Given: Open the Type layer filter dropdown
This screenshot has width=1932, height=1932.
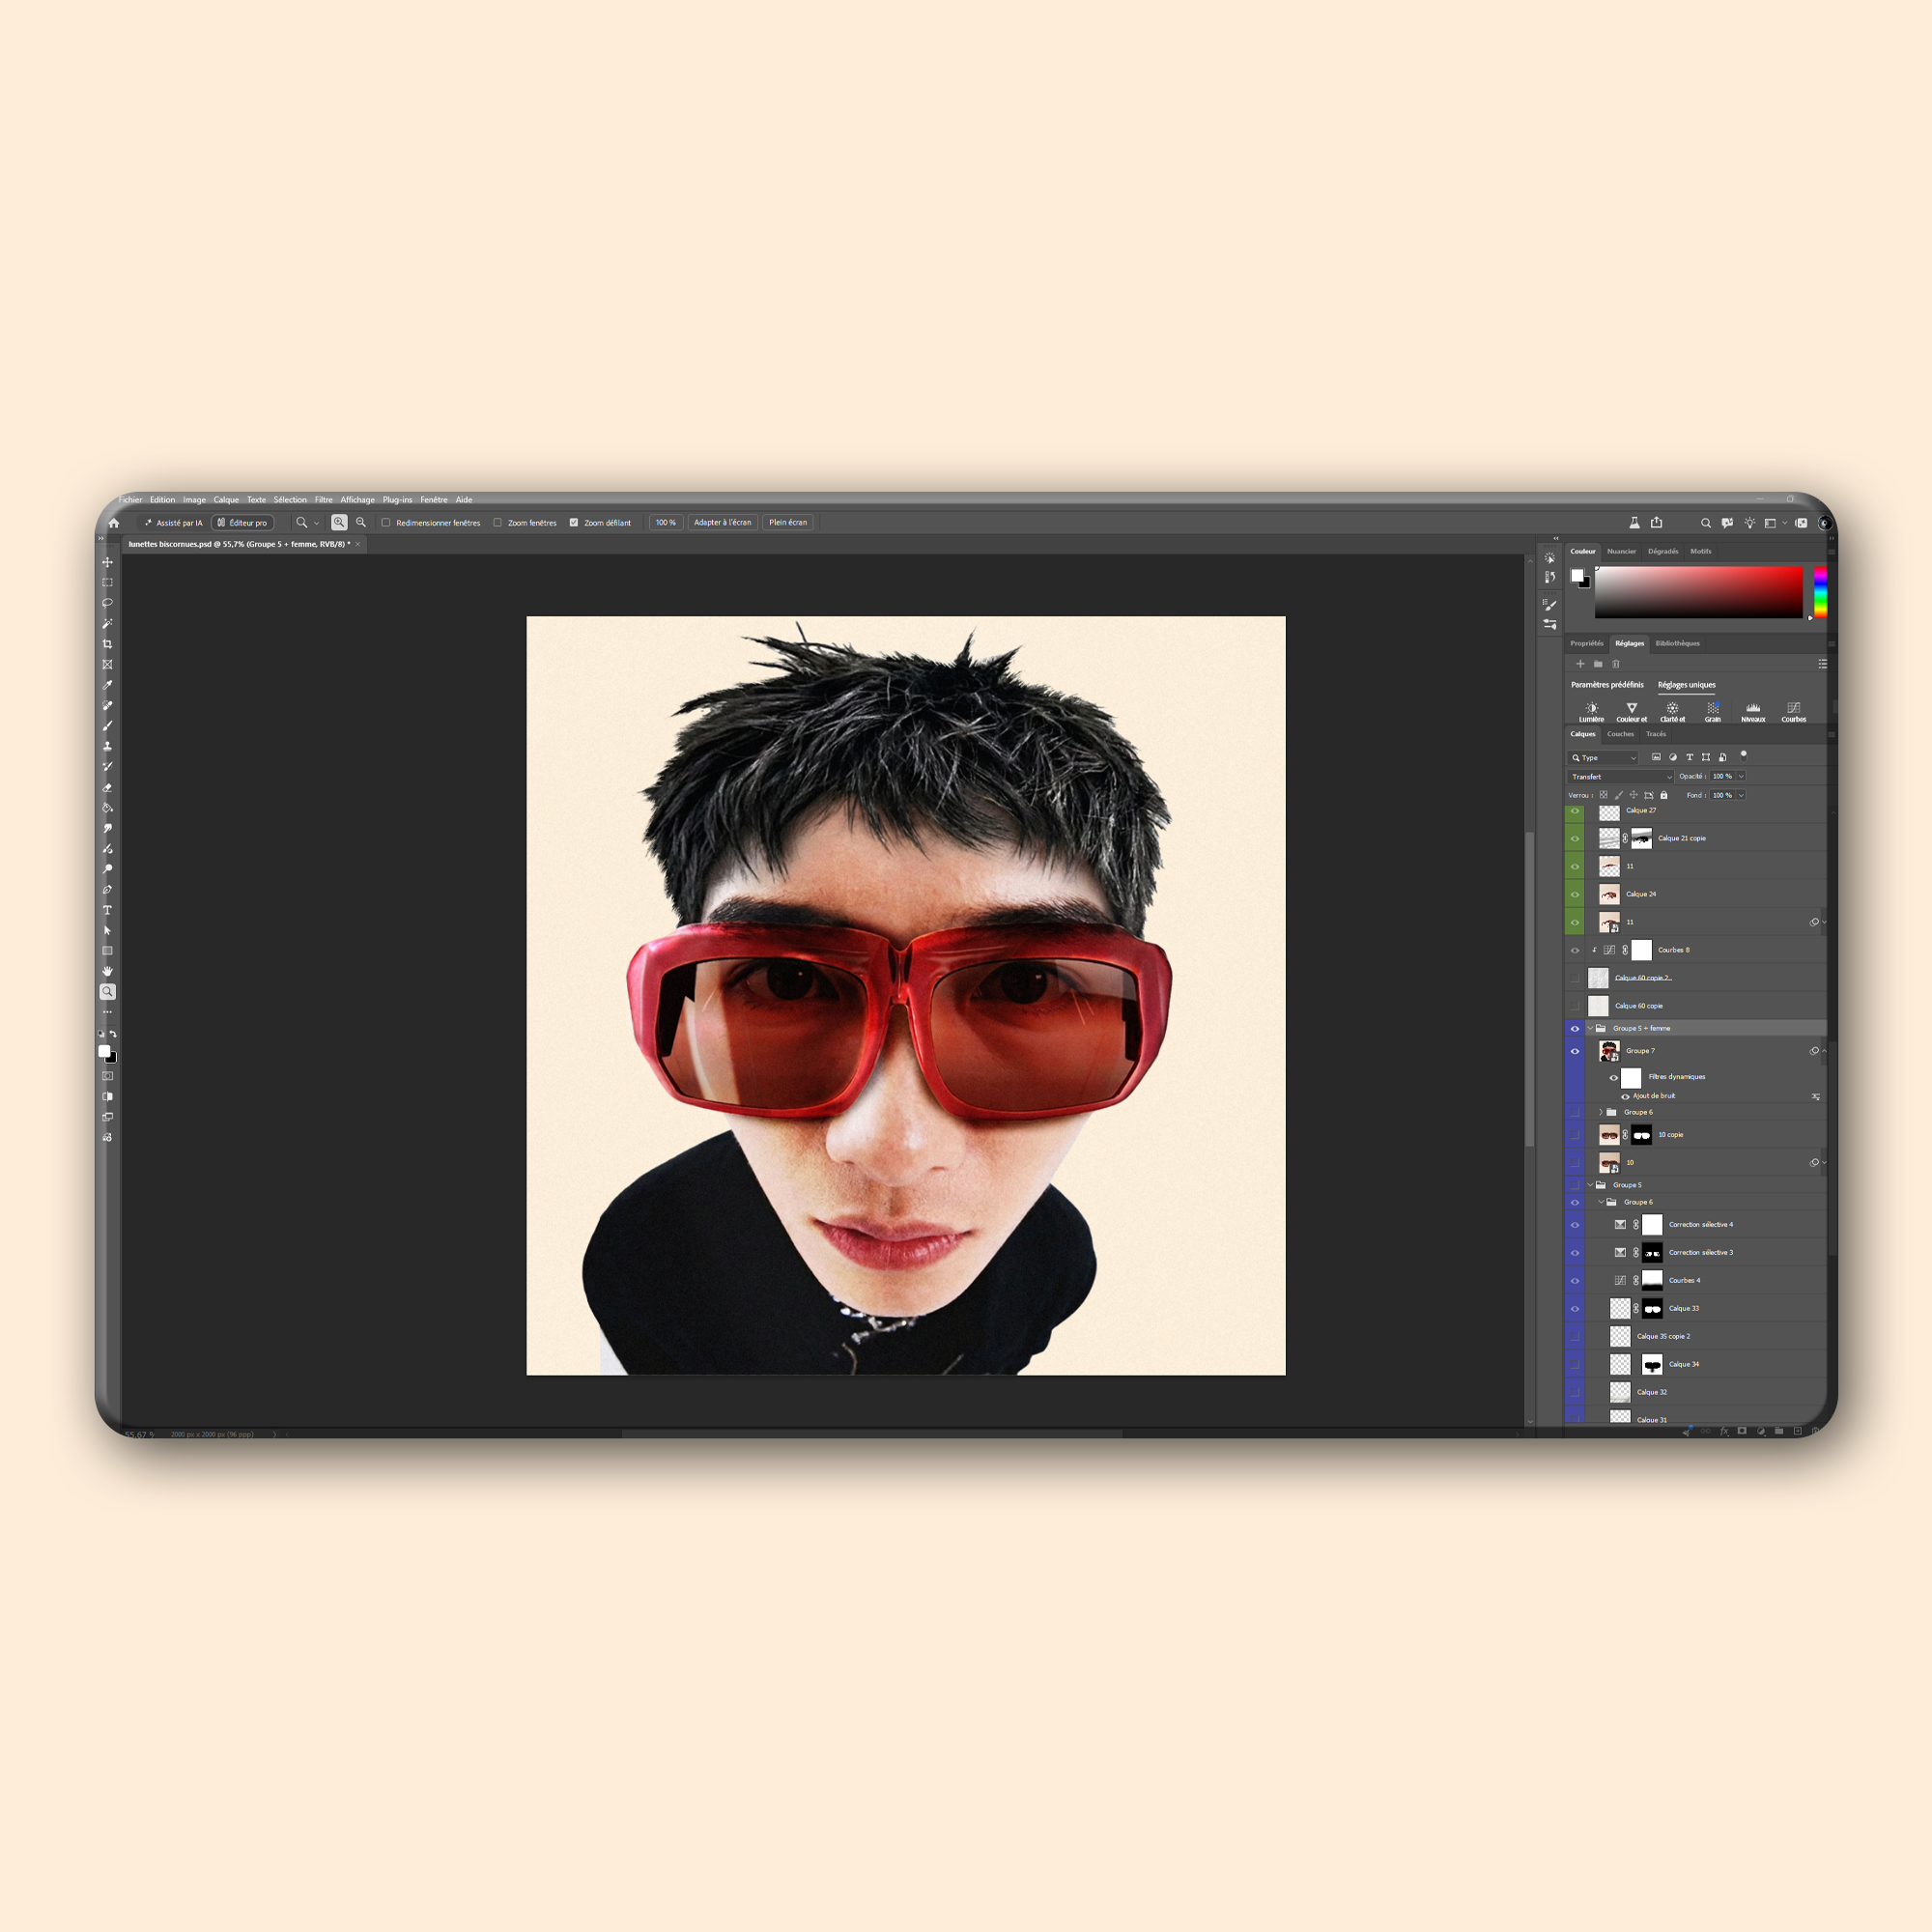Looking at the screenshot, I should pos(1604,757).
